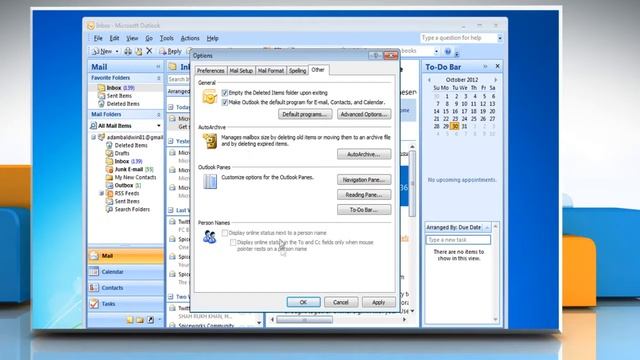Click Apply in the Options dialog
Viewport: 640px width, 360px height.
pyautogui.click(x=378, y=302)
